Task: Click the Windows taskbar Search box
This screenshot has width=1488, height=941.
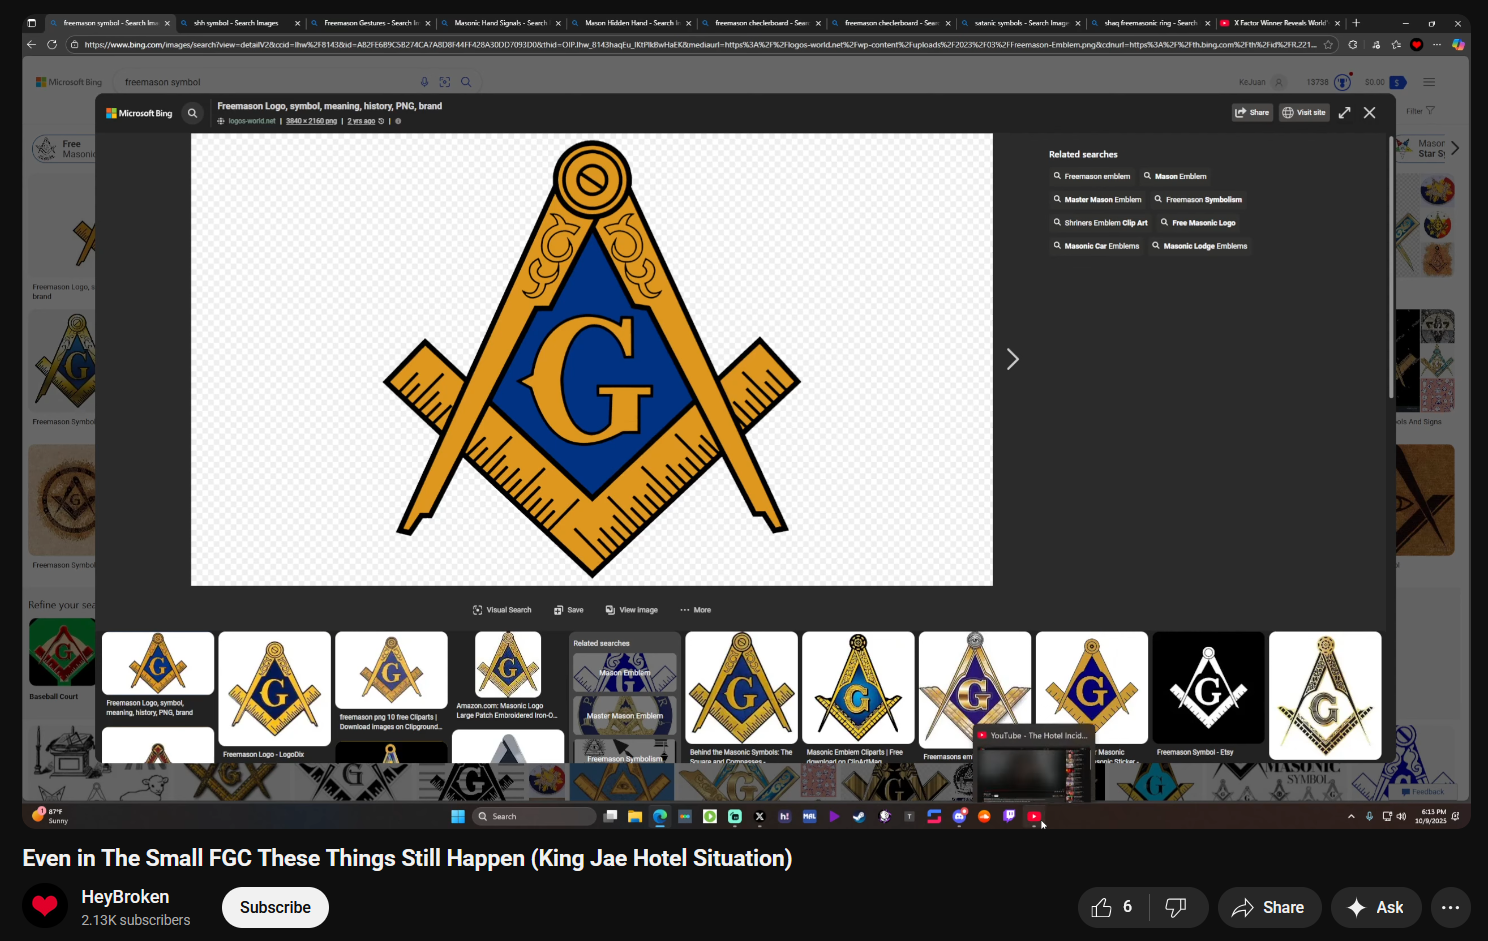Action: point(535,816)
